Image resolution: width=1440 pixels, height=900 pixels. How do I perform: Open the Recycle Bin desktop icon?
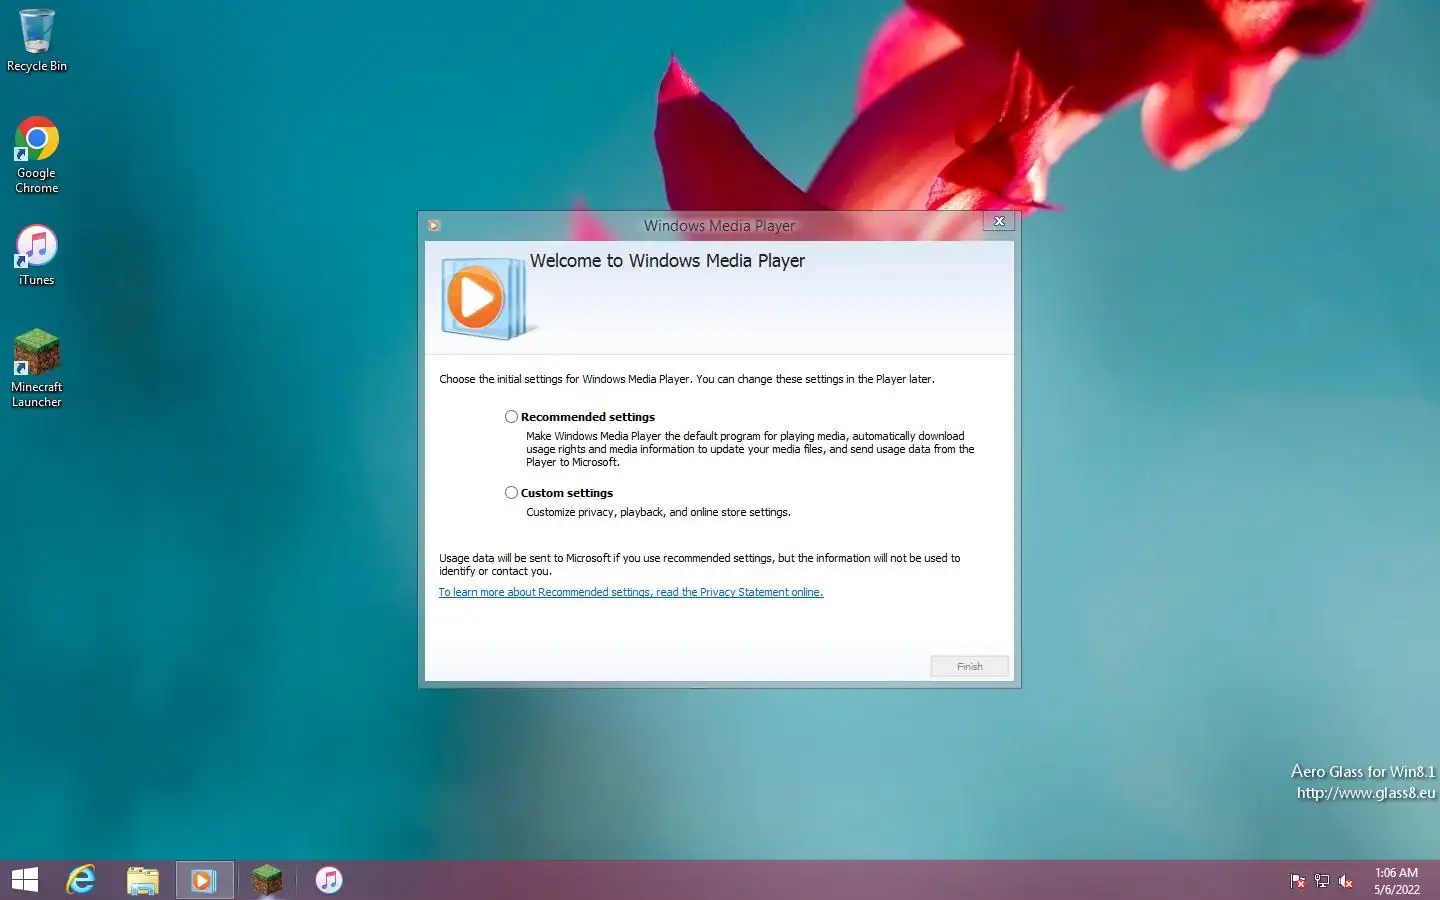click(x=37, y=41)
